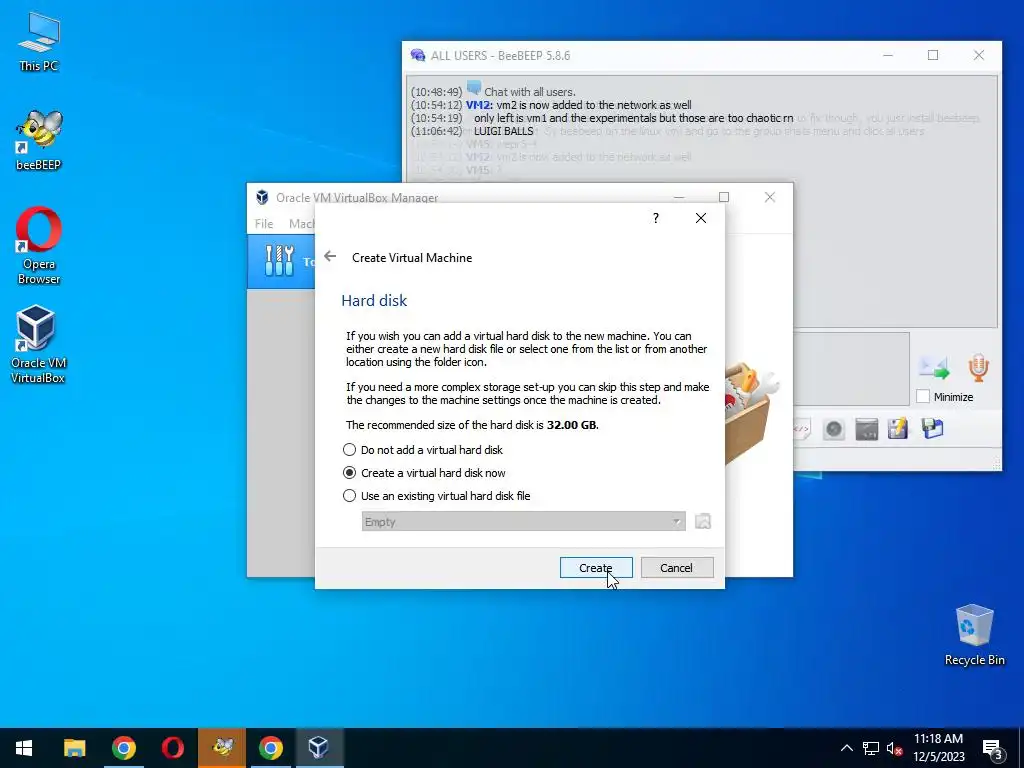Click the Tools icon in VirtualBox Manager
The width and height of the screenshot is (1024, 768).
pyautogui.click(x=280, y=261)
